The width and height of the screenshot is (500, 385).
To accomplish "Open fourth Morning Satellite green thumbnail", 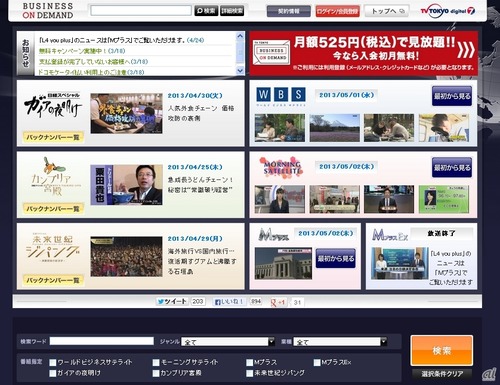I will click(444, 199).
